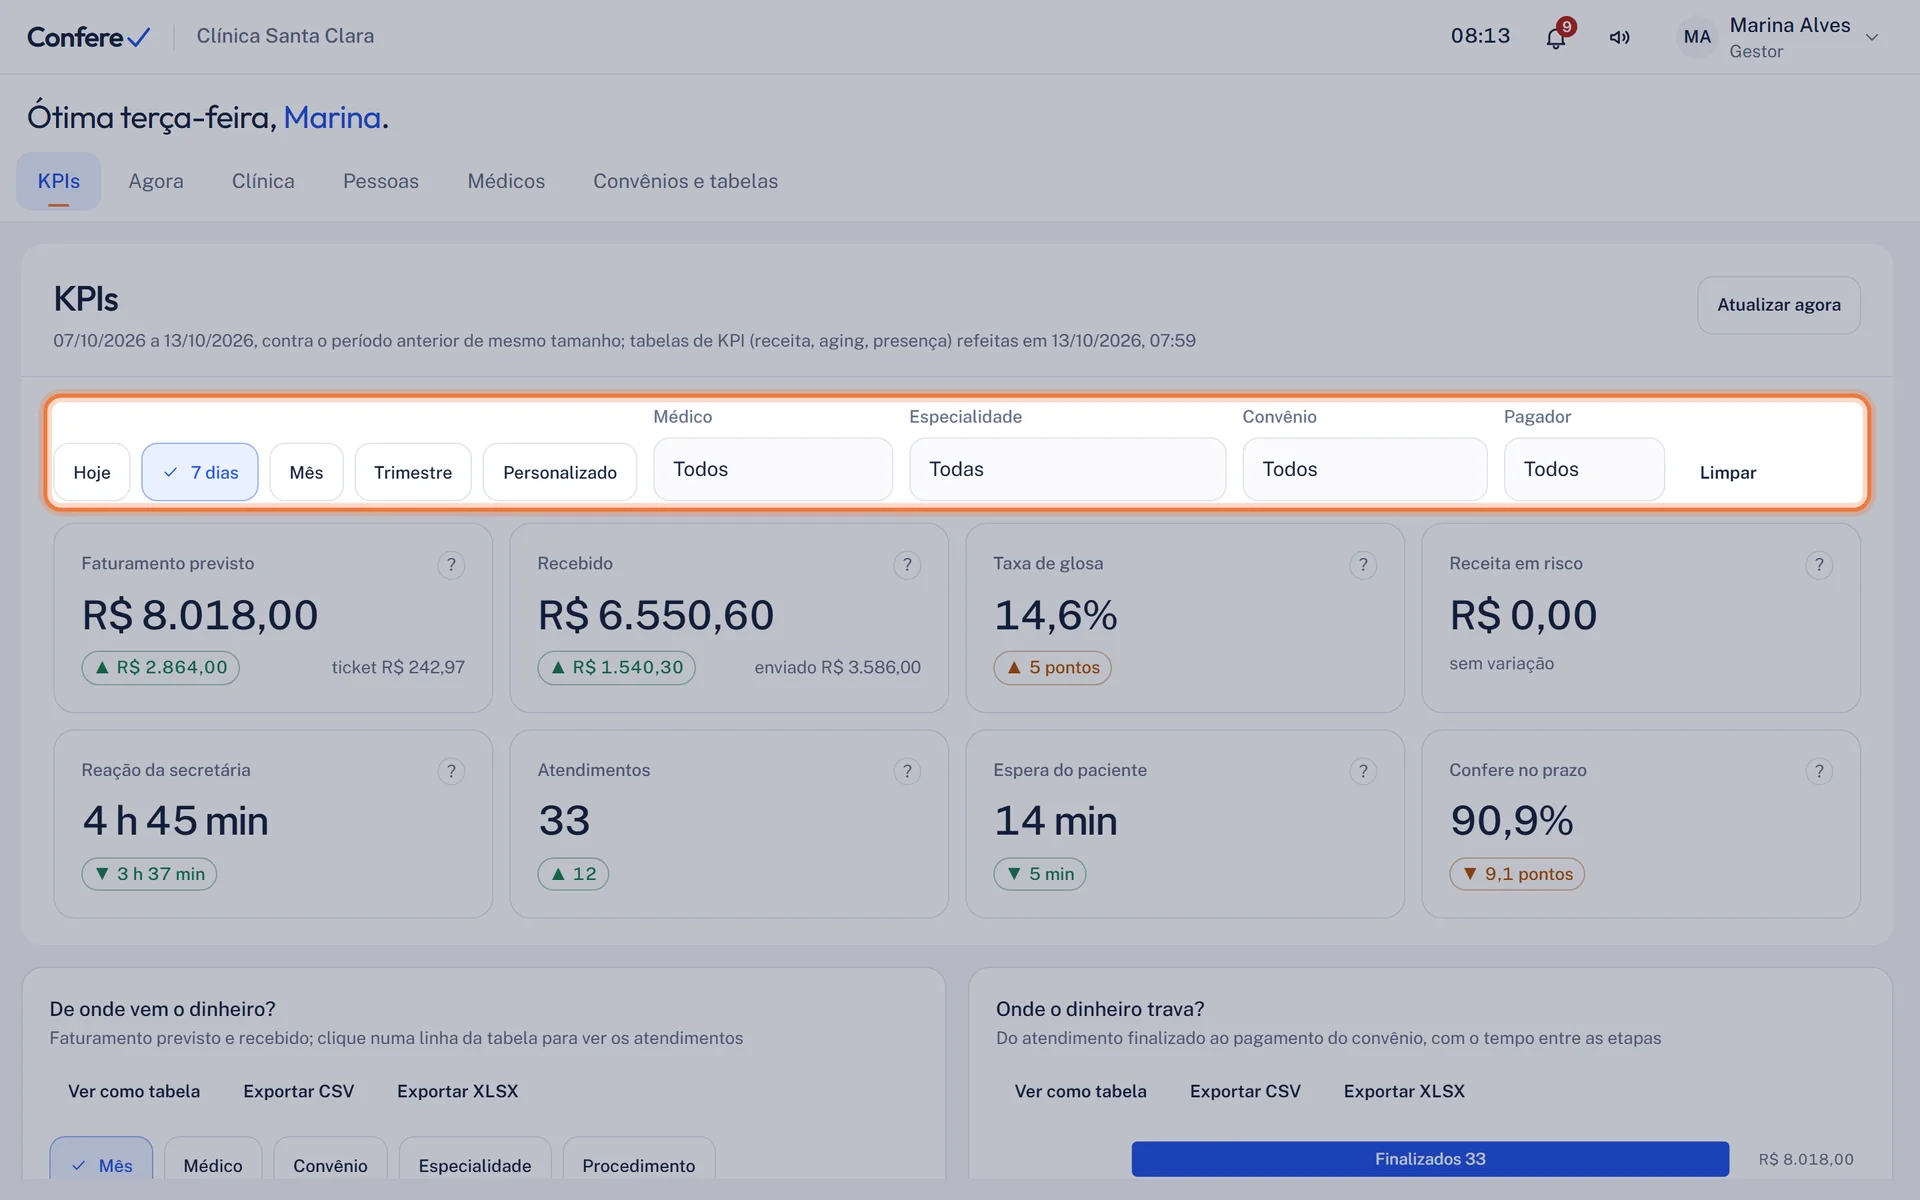Image resolution: width=1920 pixels, height=1200 pixels.
Task: Open help for Atendimentos card
Action: pos(907,771)
